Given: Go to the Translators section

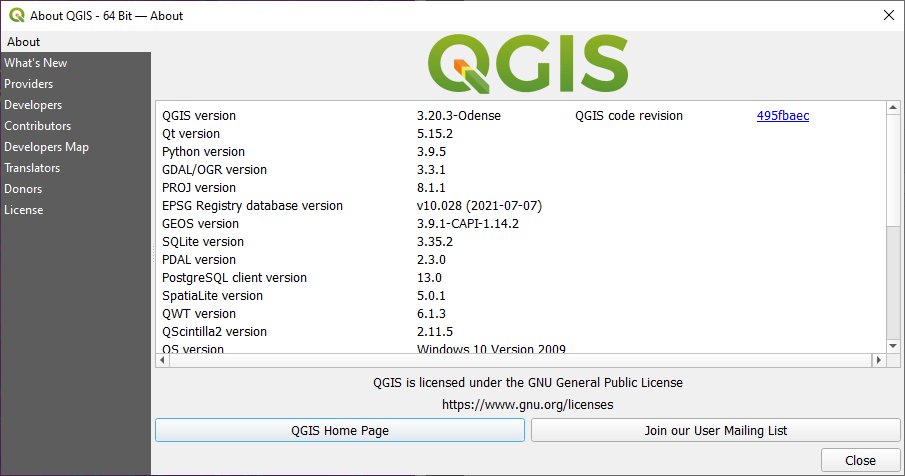Looking at the screenshot, I should (x=32, y=168).
